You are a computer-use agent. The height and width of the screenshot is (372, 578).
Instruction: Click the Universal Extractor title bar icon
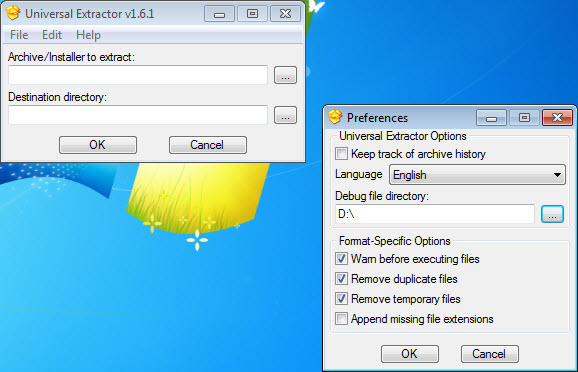click(13, 13)
